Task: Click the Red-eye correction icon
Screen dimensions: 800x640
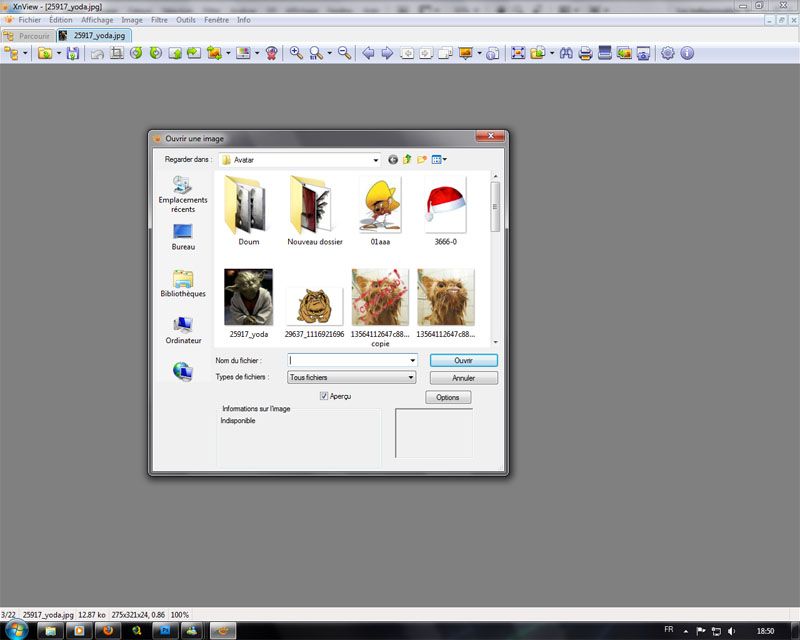Action: 271,53
